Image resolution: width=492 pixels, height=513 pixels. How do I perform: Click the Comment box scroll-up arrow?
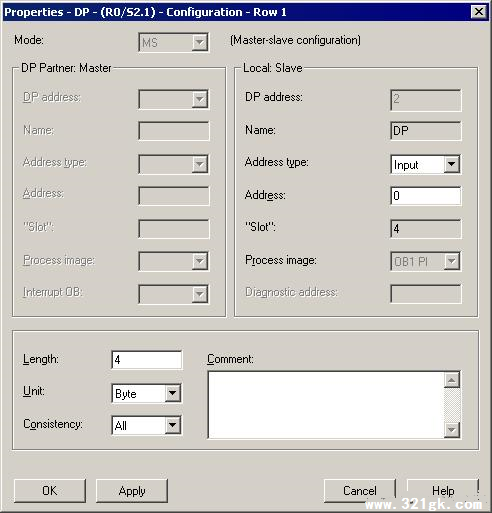pyautogui.click(x=452, y=380)
